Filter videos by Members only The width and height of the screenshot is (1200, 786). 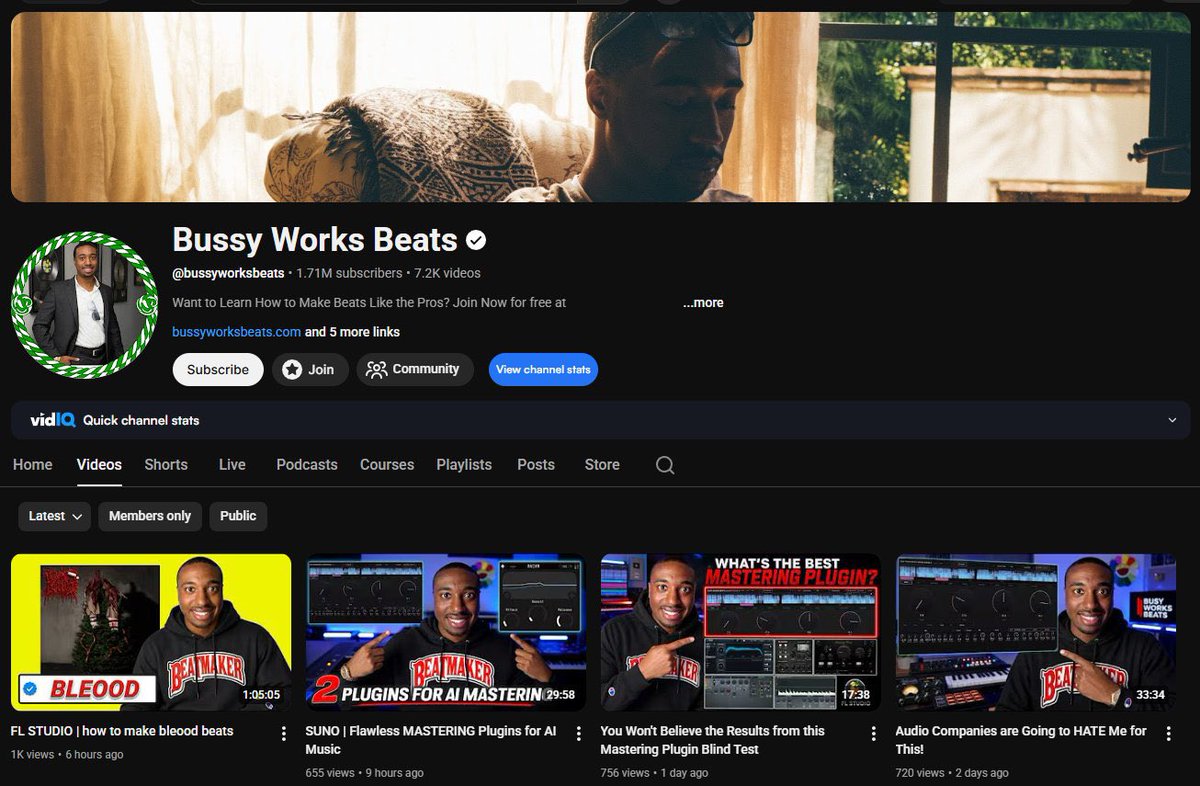(150, 516)
